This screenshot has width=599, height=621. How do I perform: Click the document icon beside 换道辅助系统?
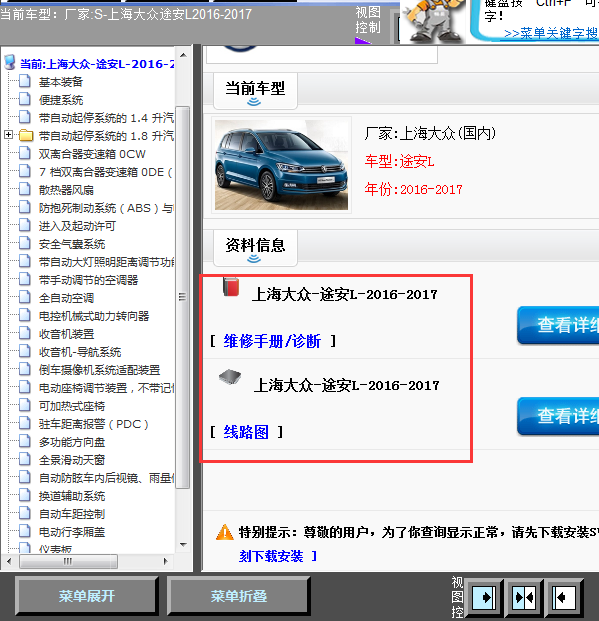[25, 495]
